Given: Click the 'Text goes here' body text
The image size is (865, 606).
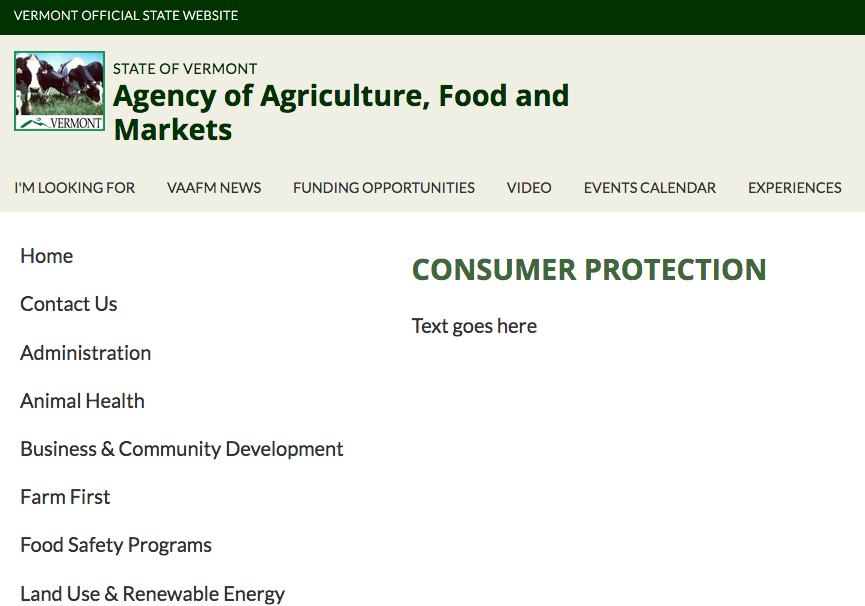Looking at the screenshot, I should [474, 326].
